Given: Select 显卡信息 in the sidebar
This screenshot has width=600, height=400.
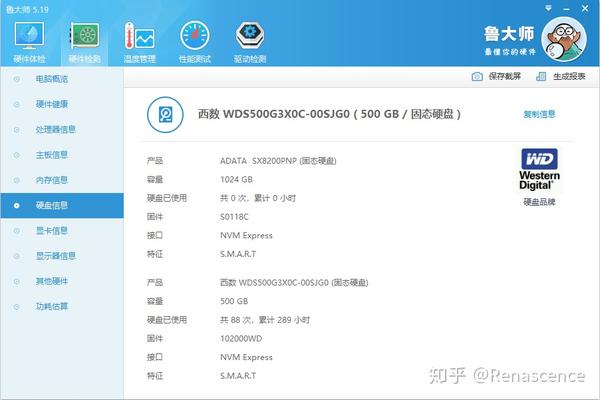Looking at the screenshot, I should 62,230.
